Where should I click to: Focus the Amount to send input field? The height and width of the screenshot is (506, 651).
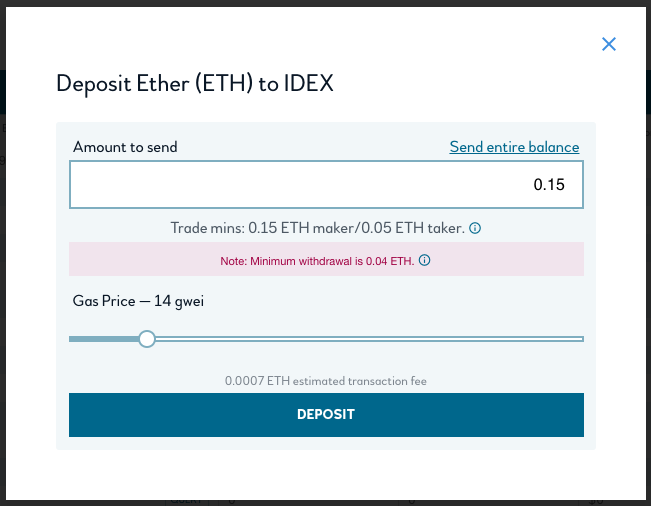(326, 184)
